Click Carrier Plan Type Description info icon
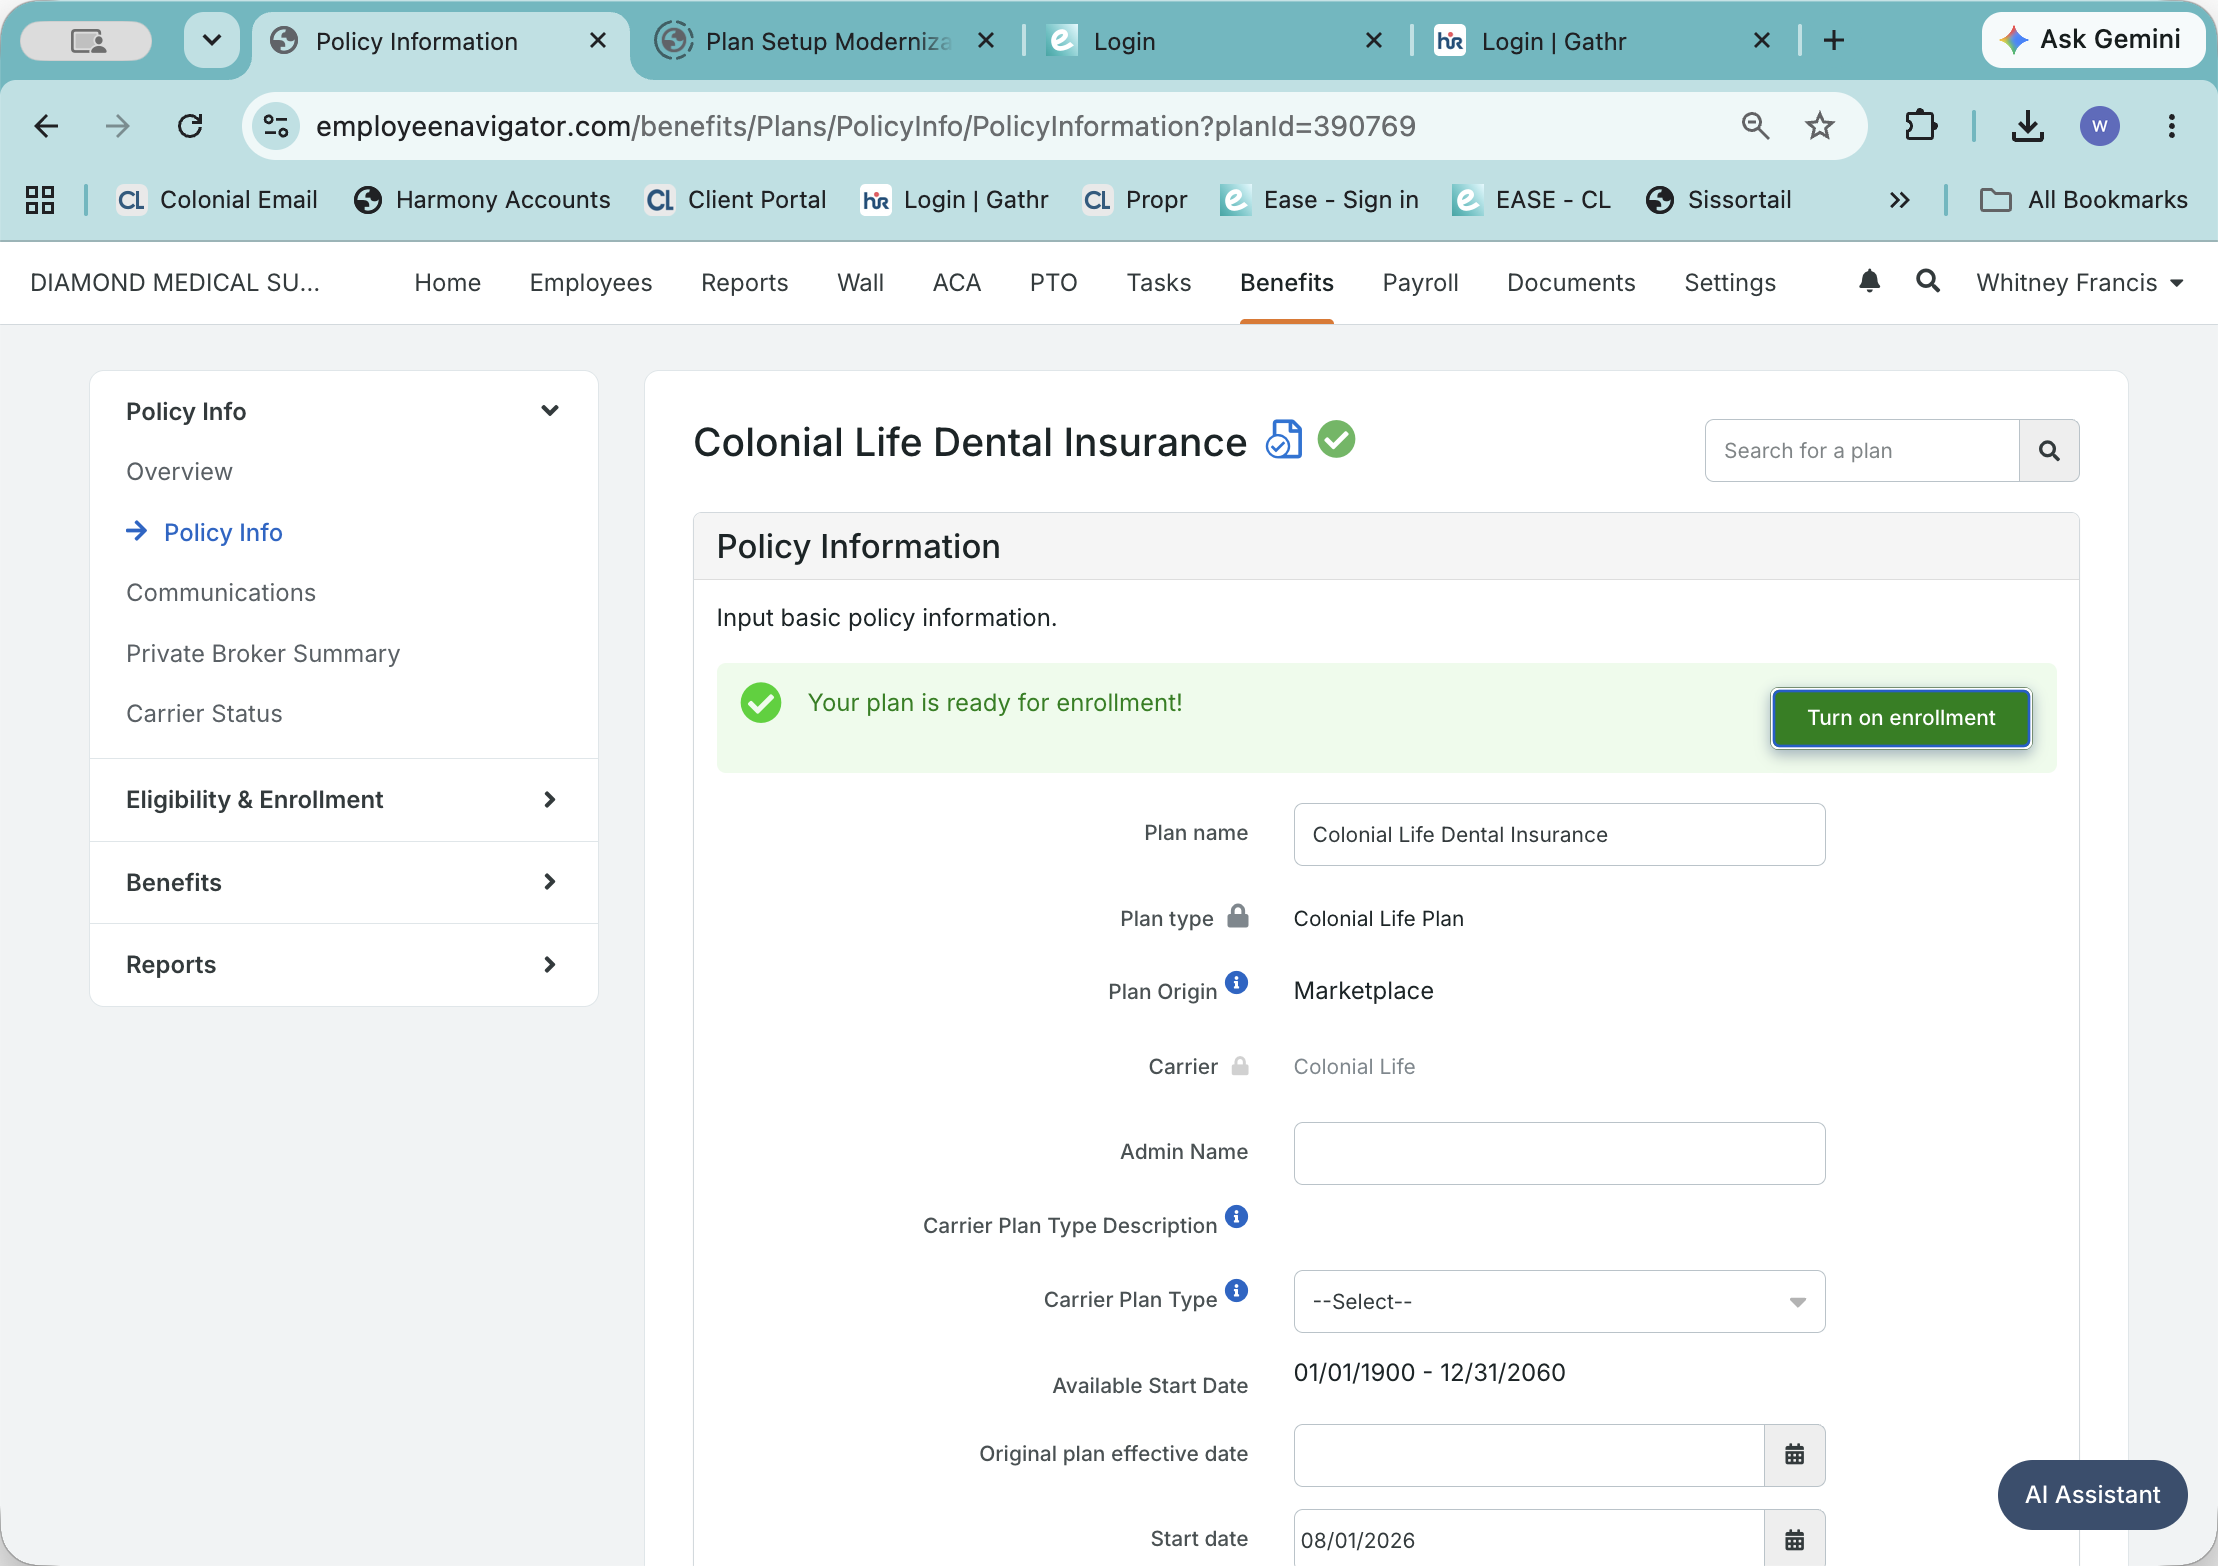 pos(1237,1217)
